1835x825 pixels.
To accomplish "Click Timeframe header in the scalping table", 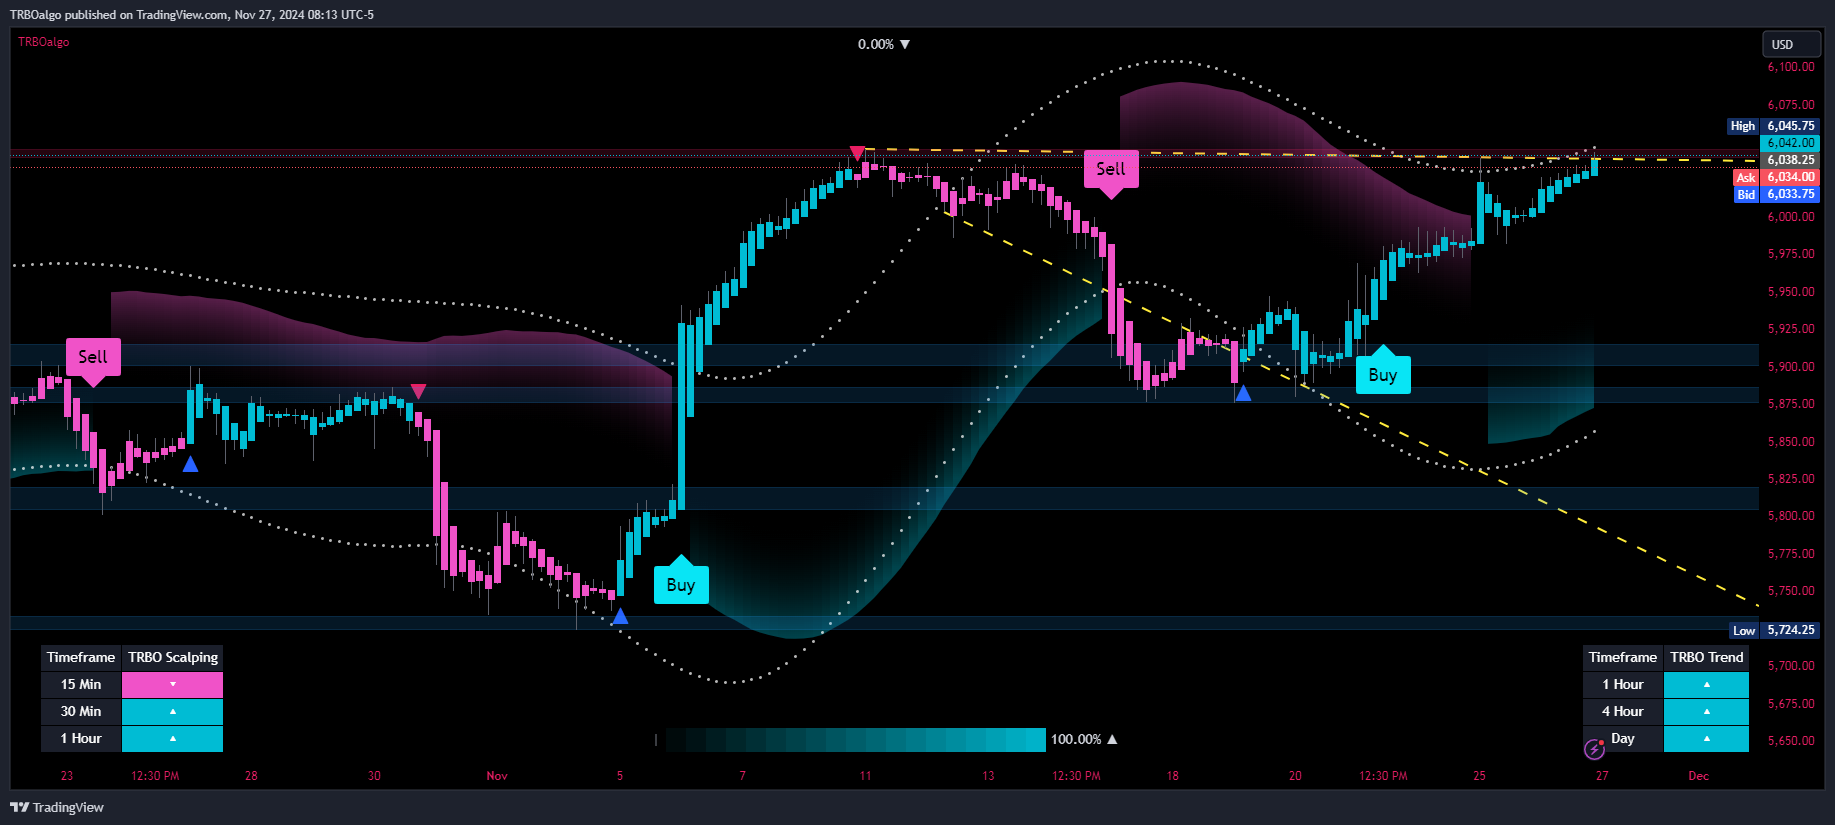I will click(81, 657).
